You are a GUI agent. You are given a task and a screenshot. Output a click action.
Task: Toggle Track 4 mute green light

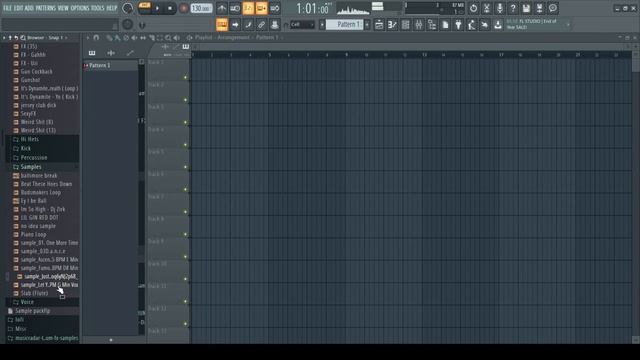pos(185,144)
